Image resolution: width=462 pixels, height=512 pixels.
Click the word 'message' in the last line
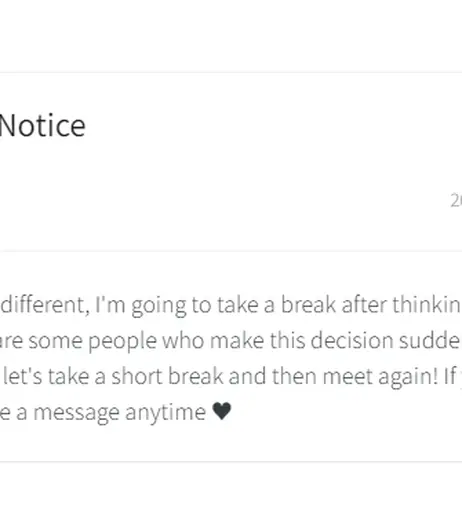click(x=76, y=414)
